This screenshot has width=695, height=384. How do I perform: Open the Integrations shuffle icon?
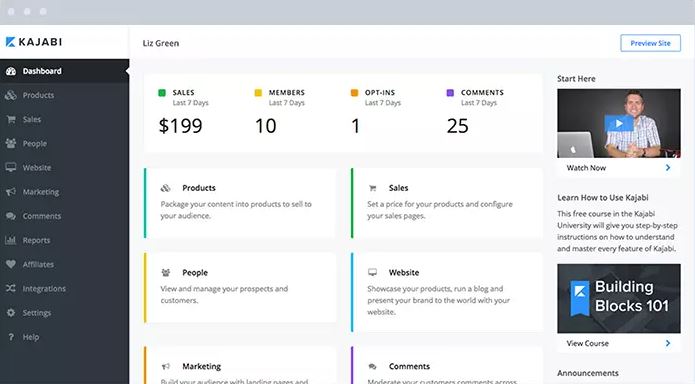pos(11,288)
